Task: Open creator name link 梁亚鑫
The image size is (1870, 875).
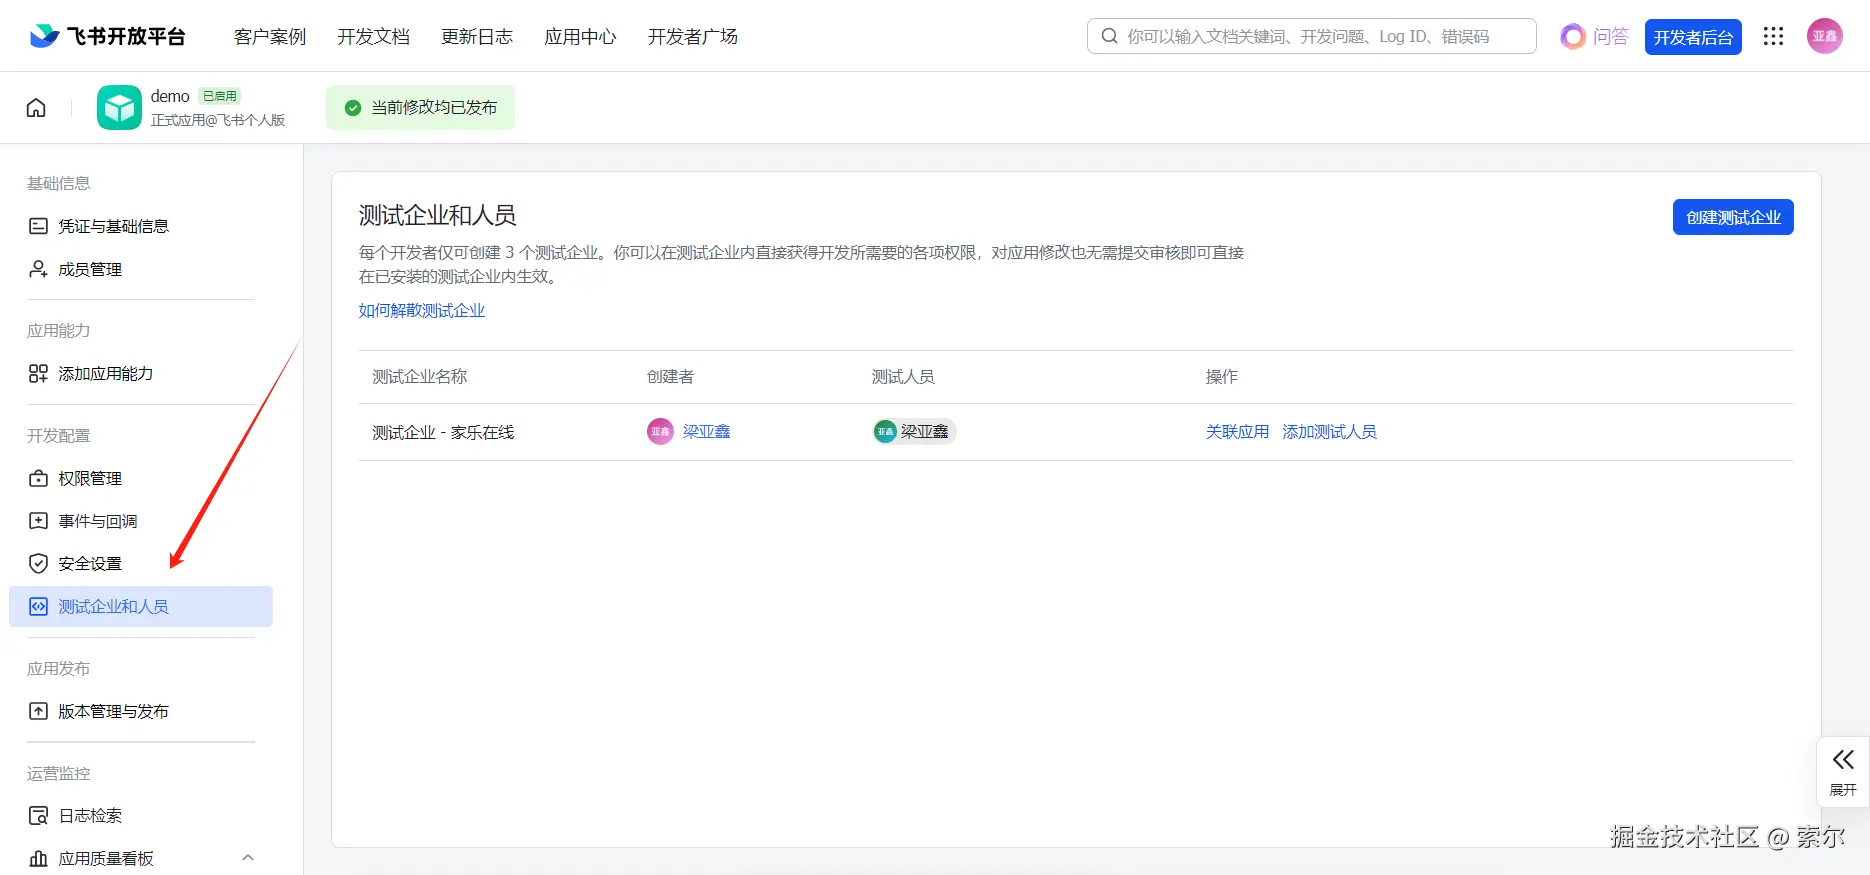Action: (707, 431)
